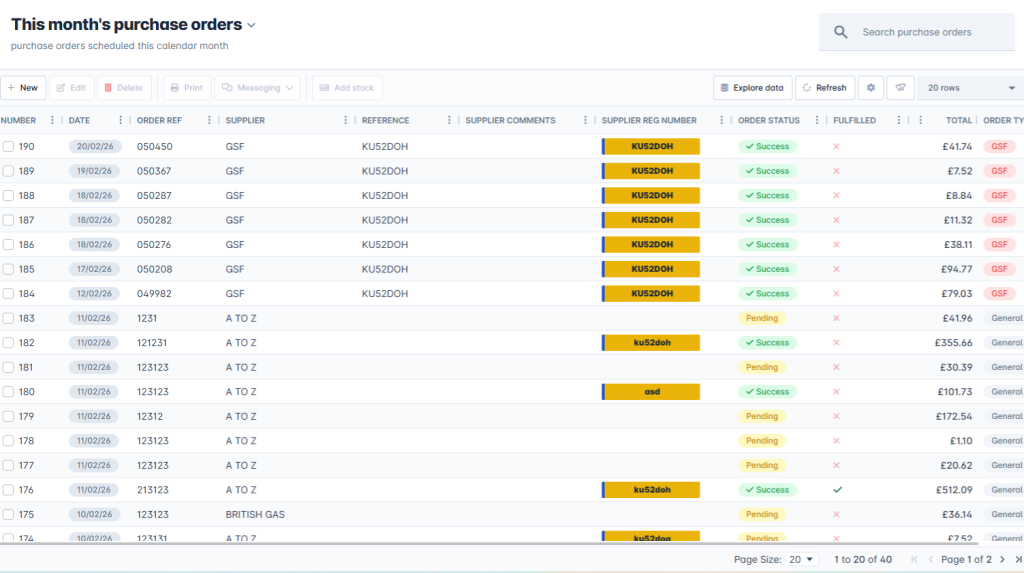Click the Delete button

click(x=124, y=88)
